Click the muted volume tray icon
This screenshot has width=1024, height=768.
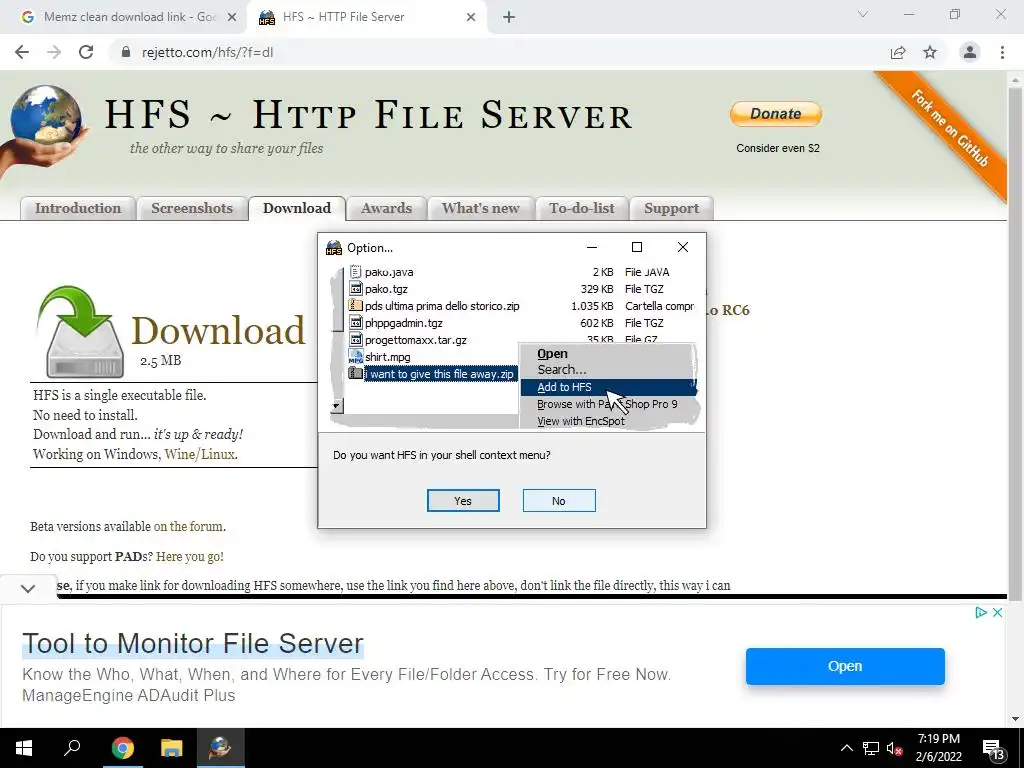pyautogui.click(x=895, y=748)
